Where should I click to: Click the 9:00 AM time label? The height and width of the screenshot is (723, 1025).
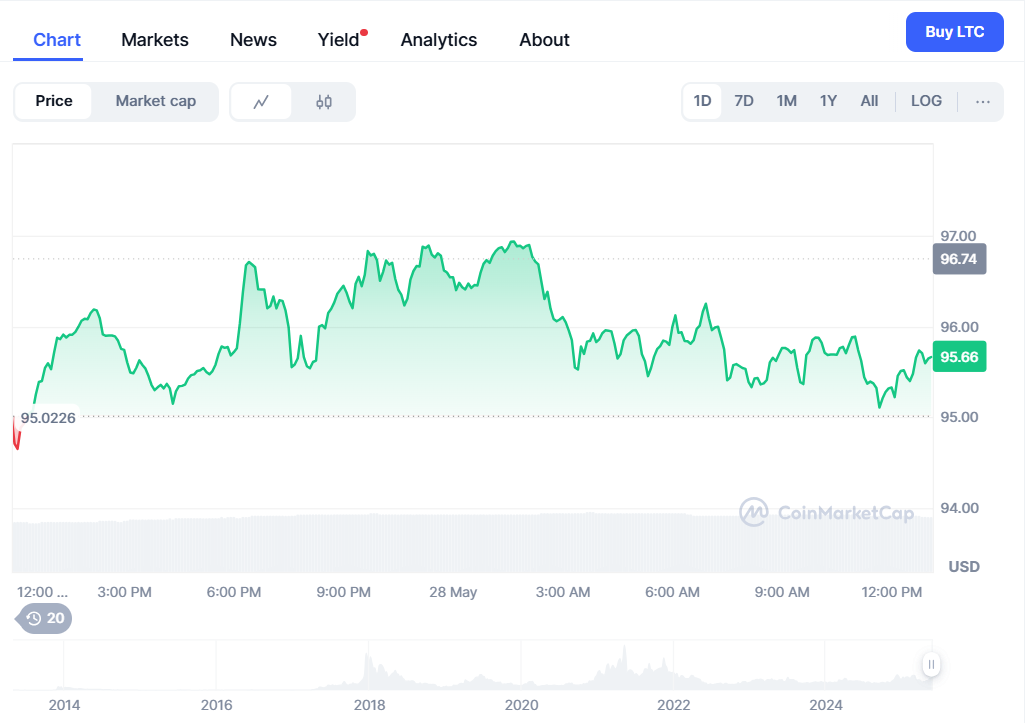click(782, 592)
